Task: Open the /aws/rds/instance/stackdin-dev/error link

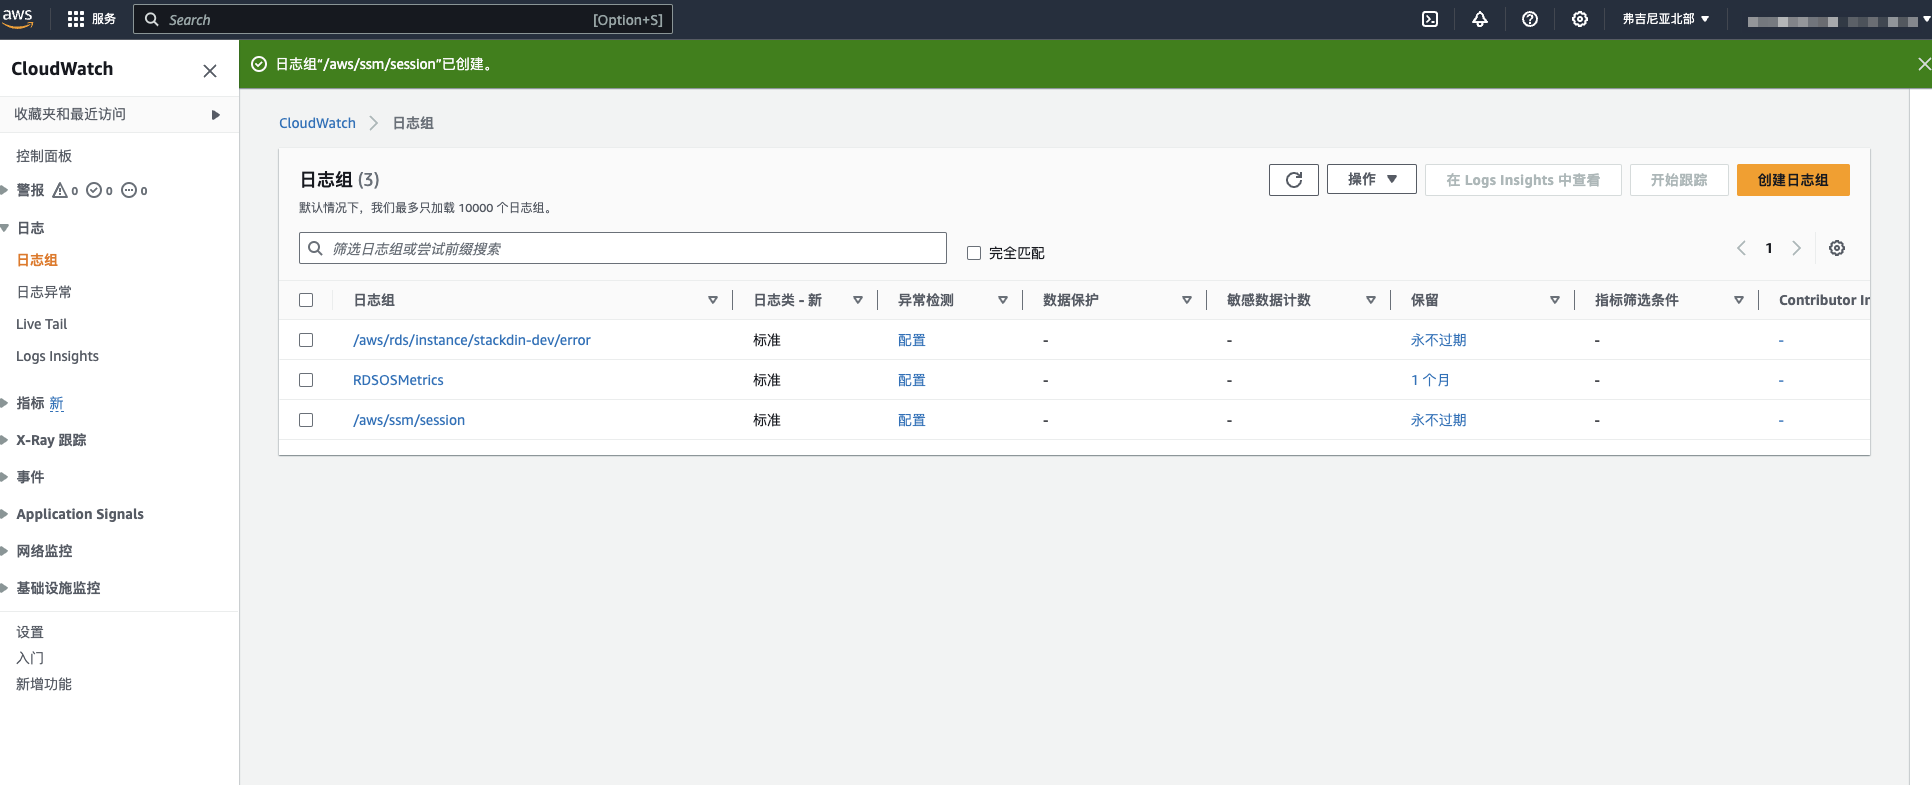Action: (472, 340)
